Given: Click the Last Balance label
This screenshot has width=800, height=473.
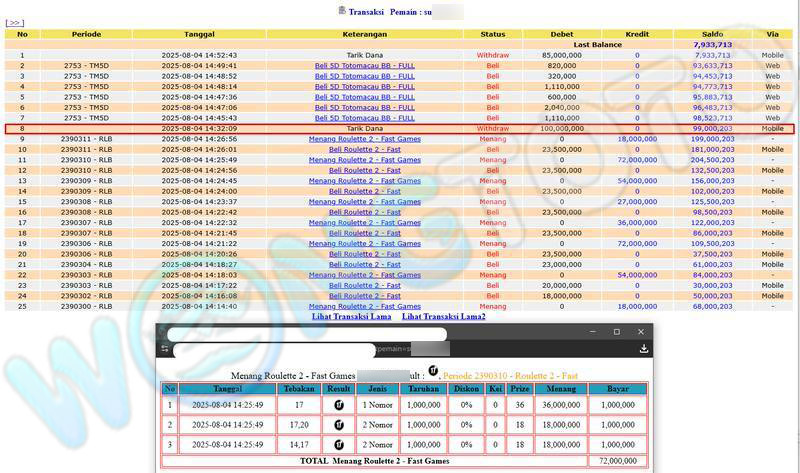Looking at the screenshot, I should pos(597,44).
